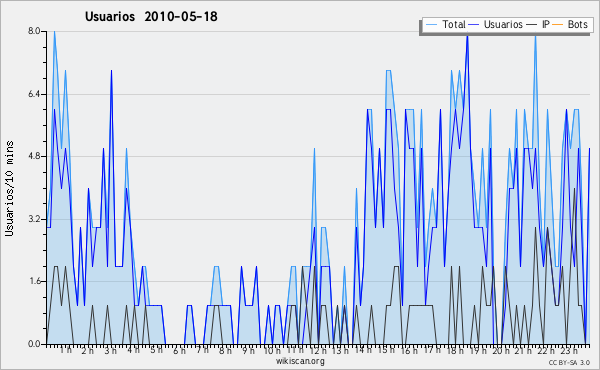Click the '21 h' x-axis label
600x370 pixels.
click(x=523, y=351)
